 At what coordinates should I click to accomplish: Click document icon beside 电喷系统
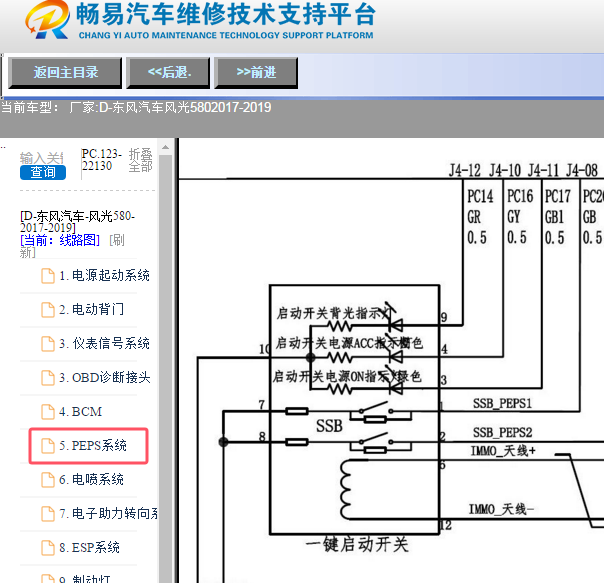point(48,479)
